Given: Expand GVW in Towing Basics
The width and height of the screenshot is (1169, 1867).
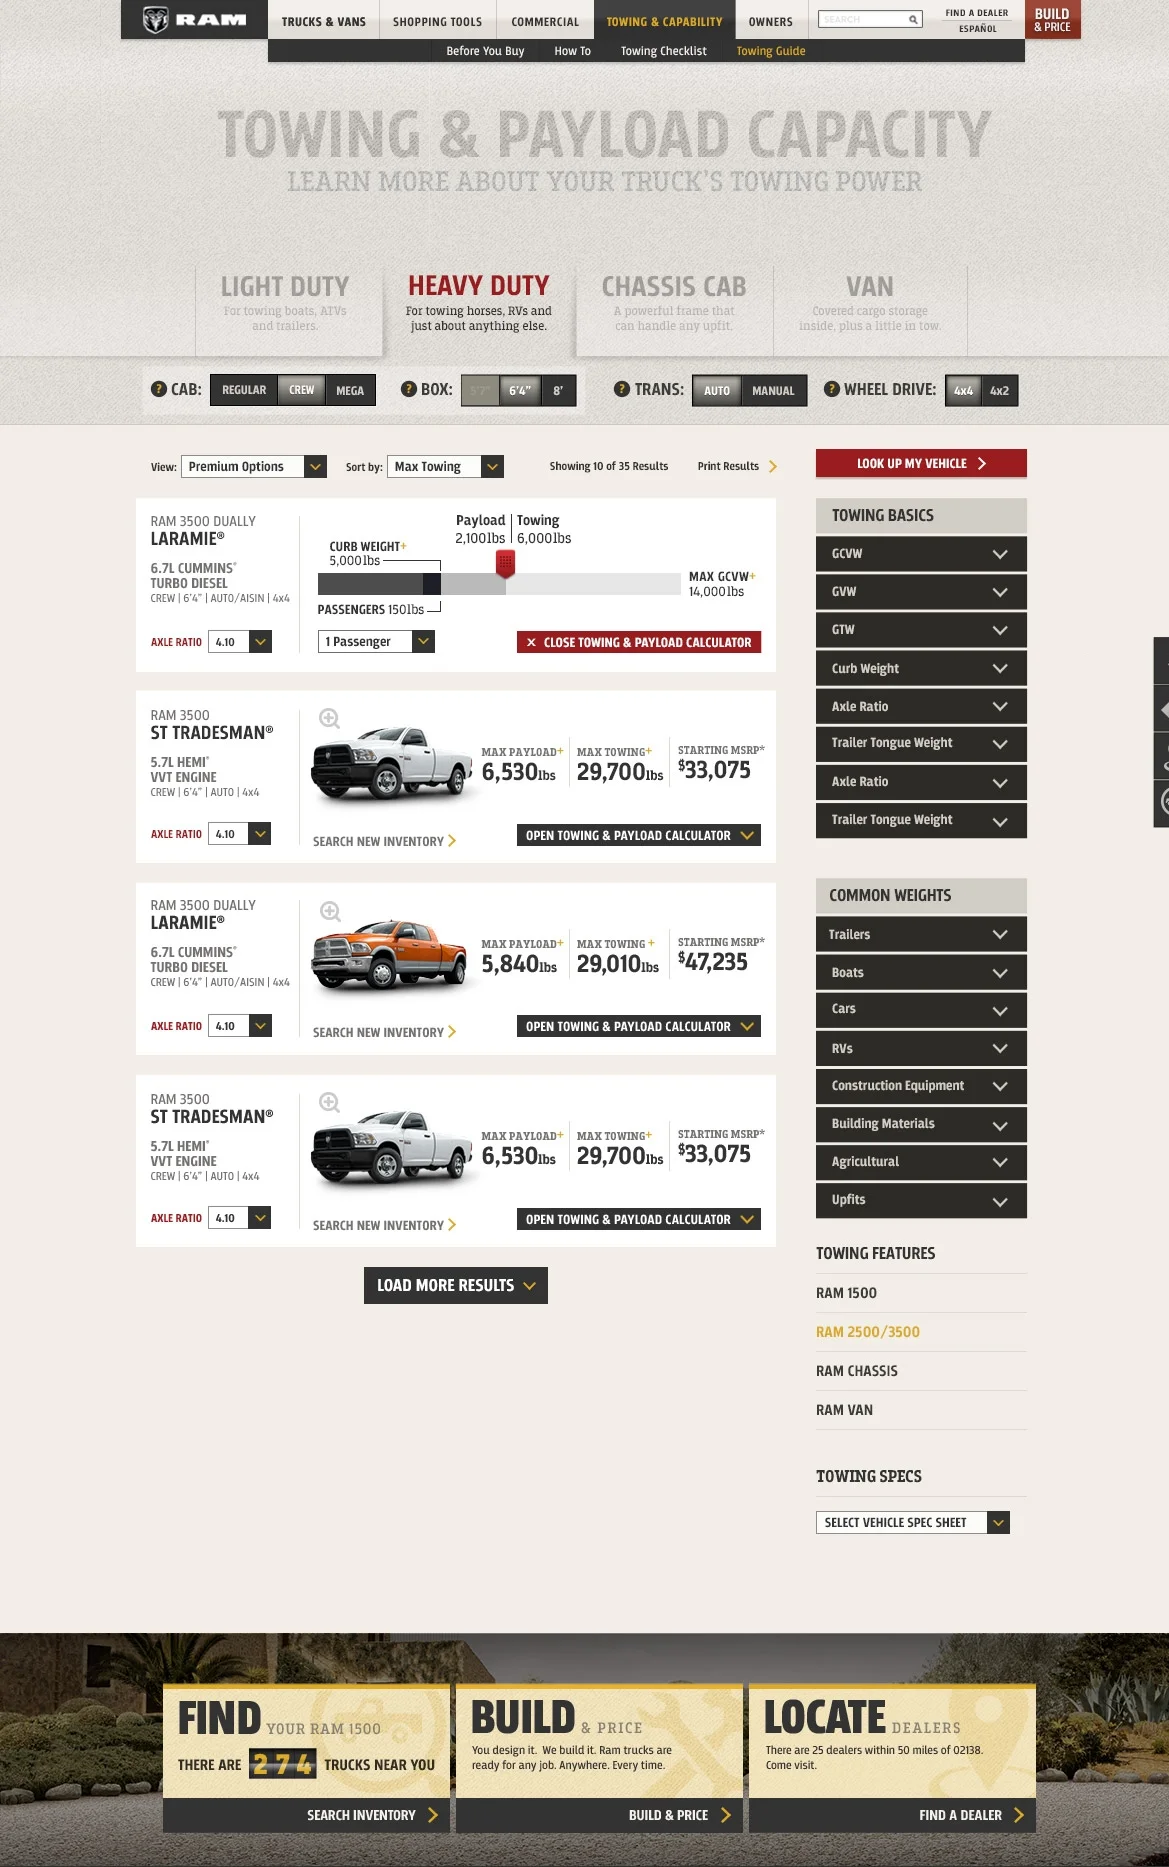Looking at the screenshot, I should tap(921, 592).
